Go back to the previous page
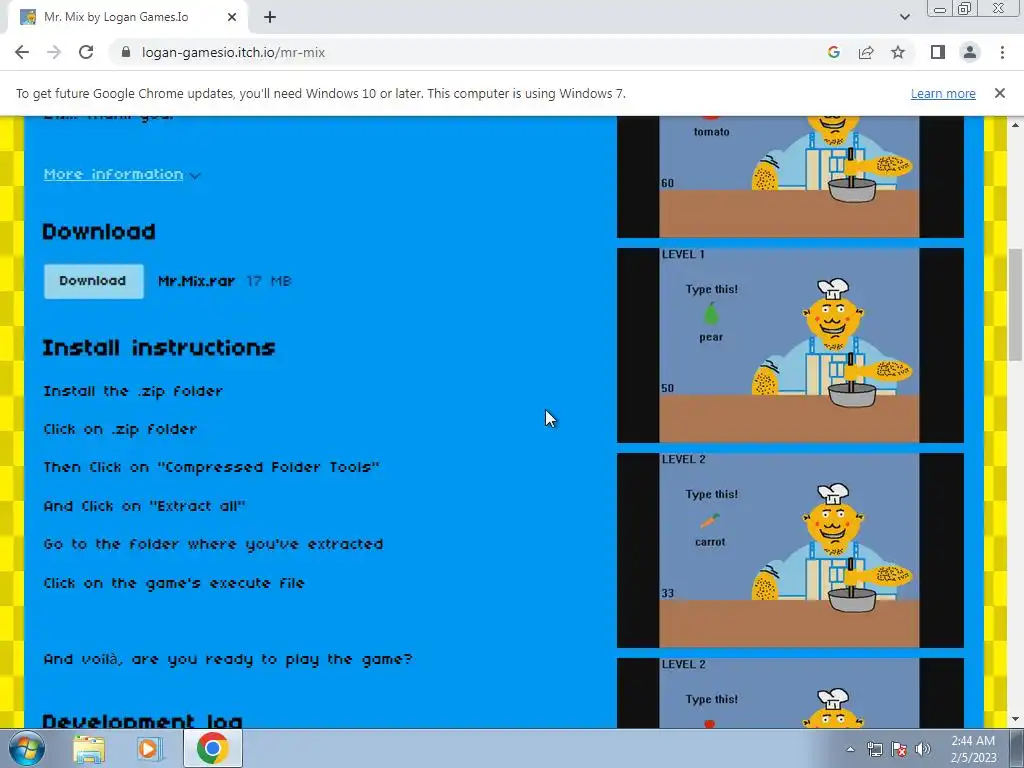This screenshot has width=1024, height=768. (x=22, y=52)
